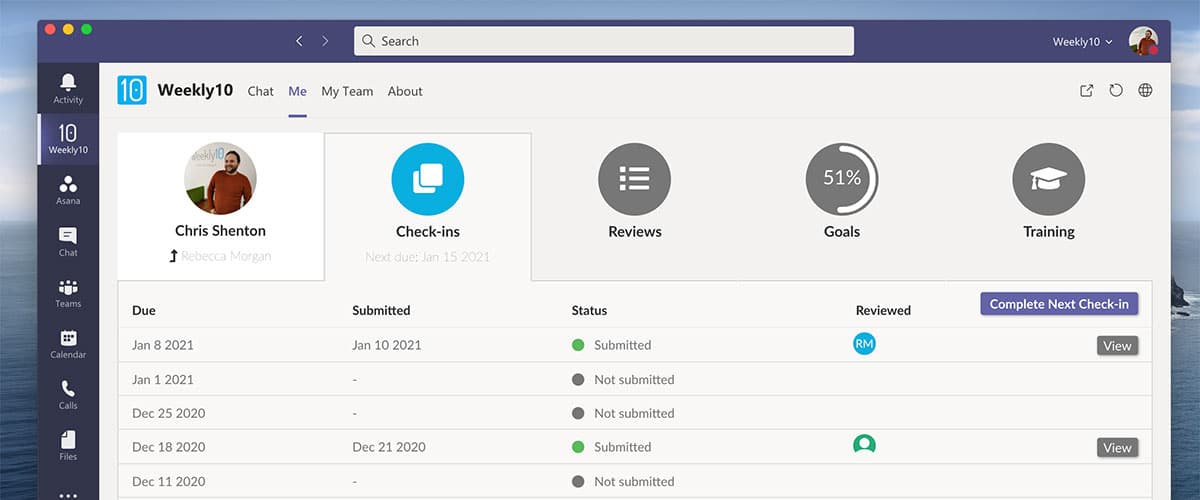Select the Jan 1 2021 due date

[x=163, y=379]
